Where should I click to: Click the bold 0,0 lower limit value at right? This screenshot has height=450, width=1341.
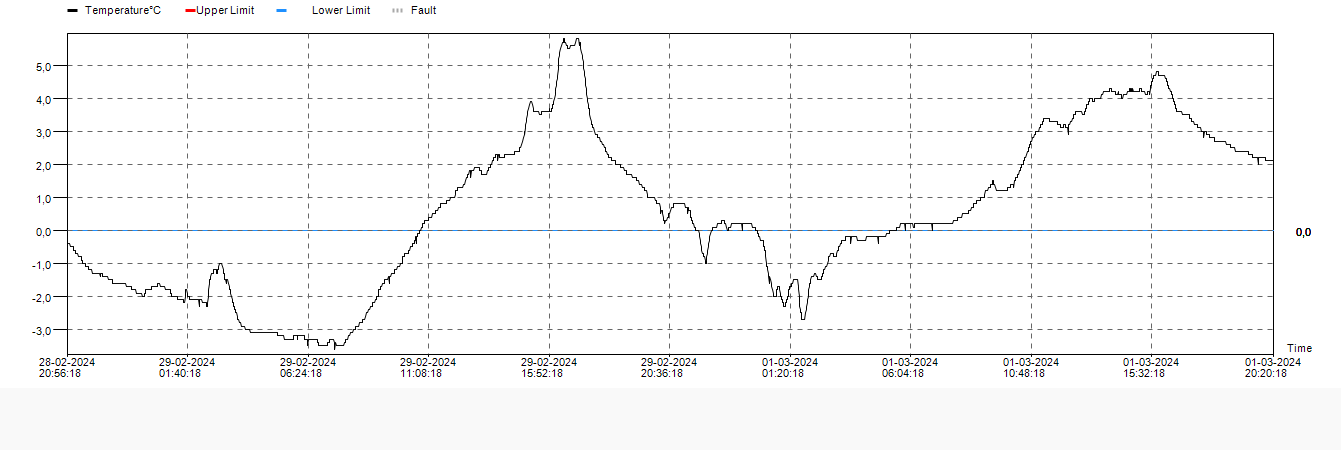(1303, 232)
